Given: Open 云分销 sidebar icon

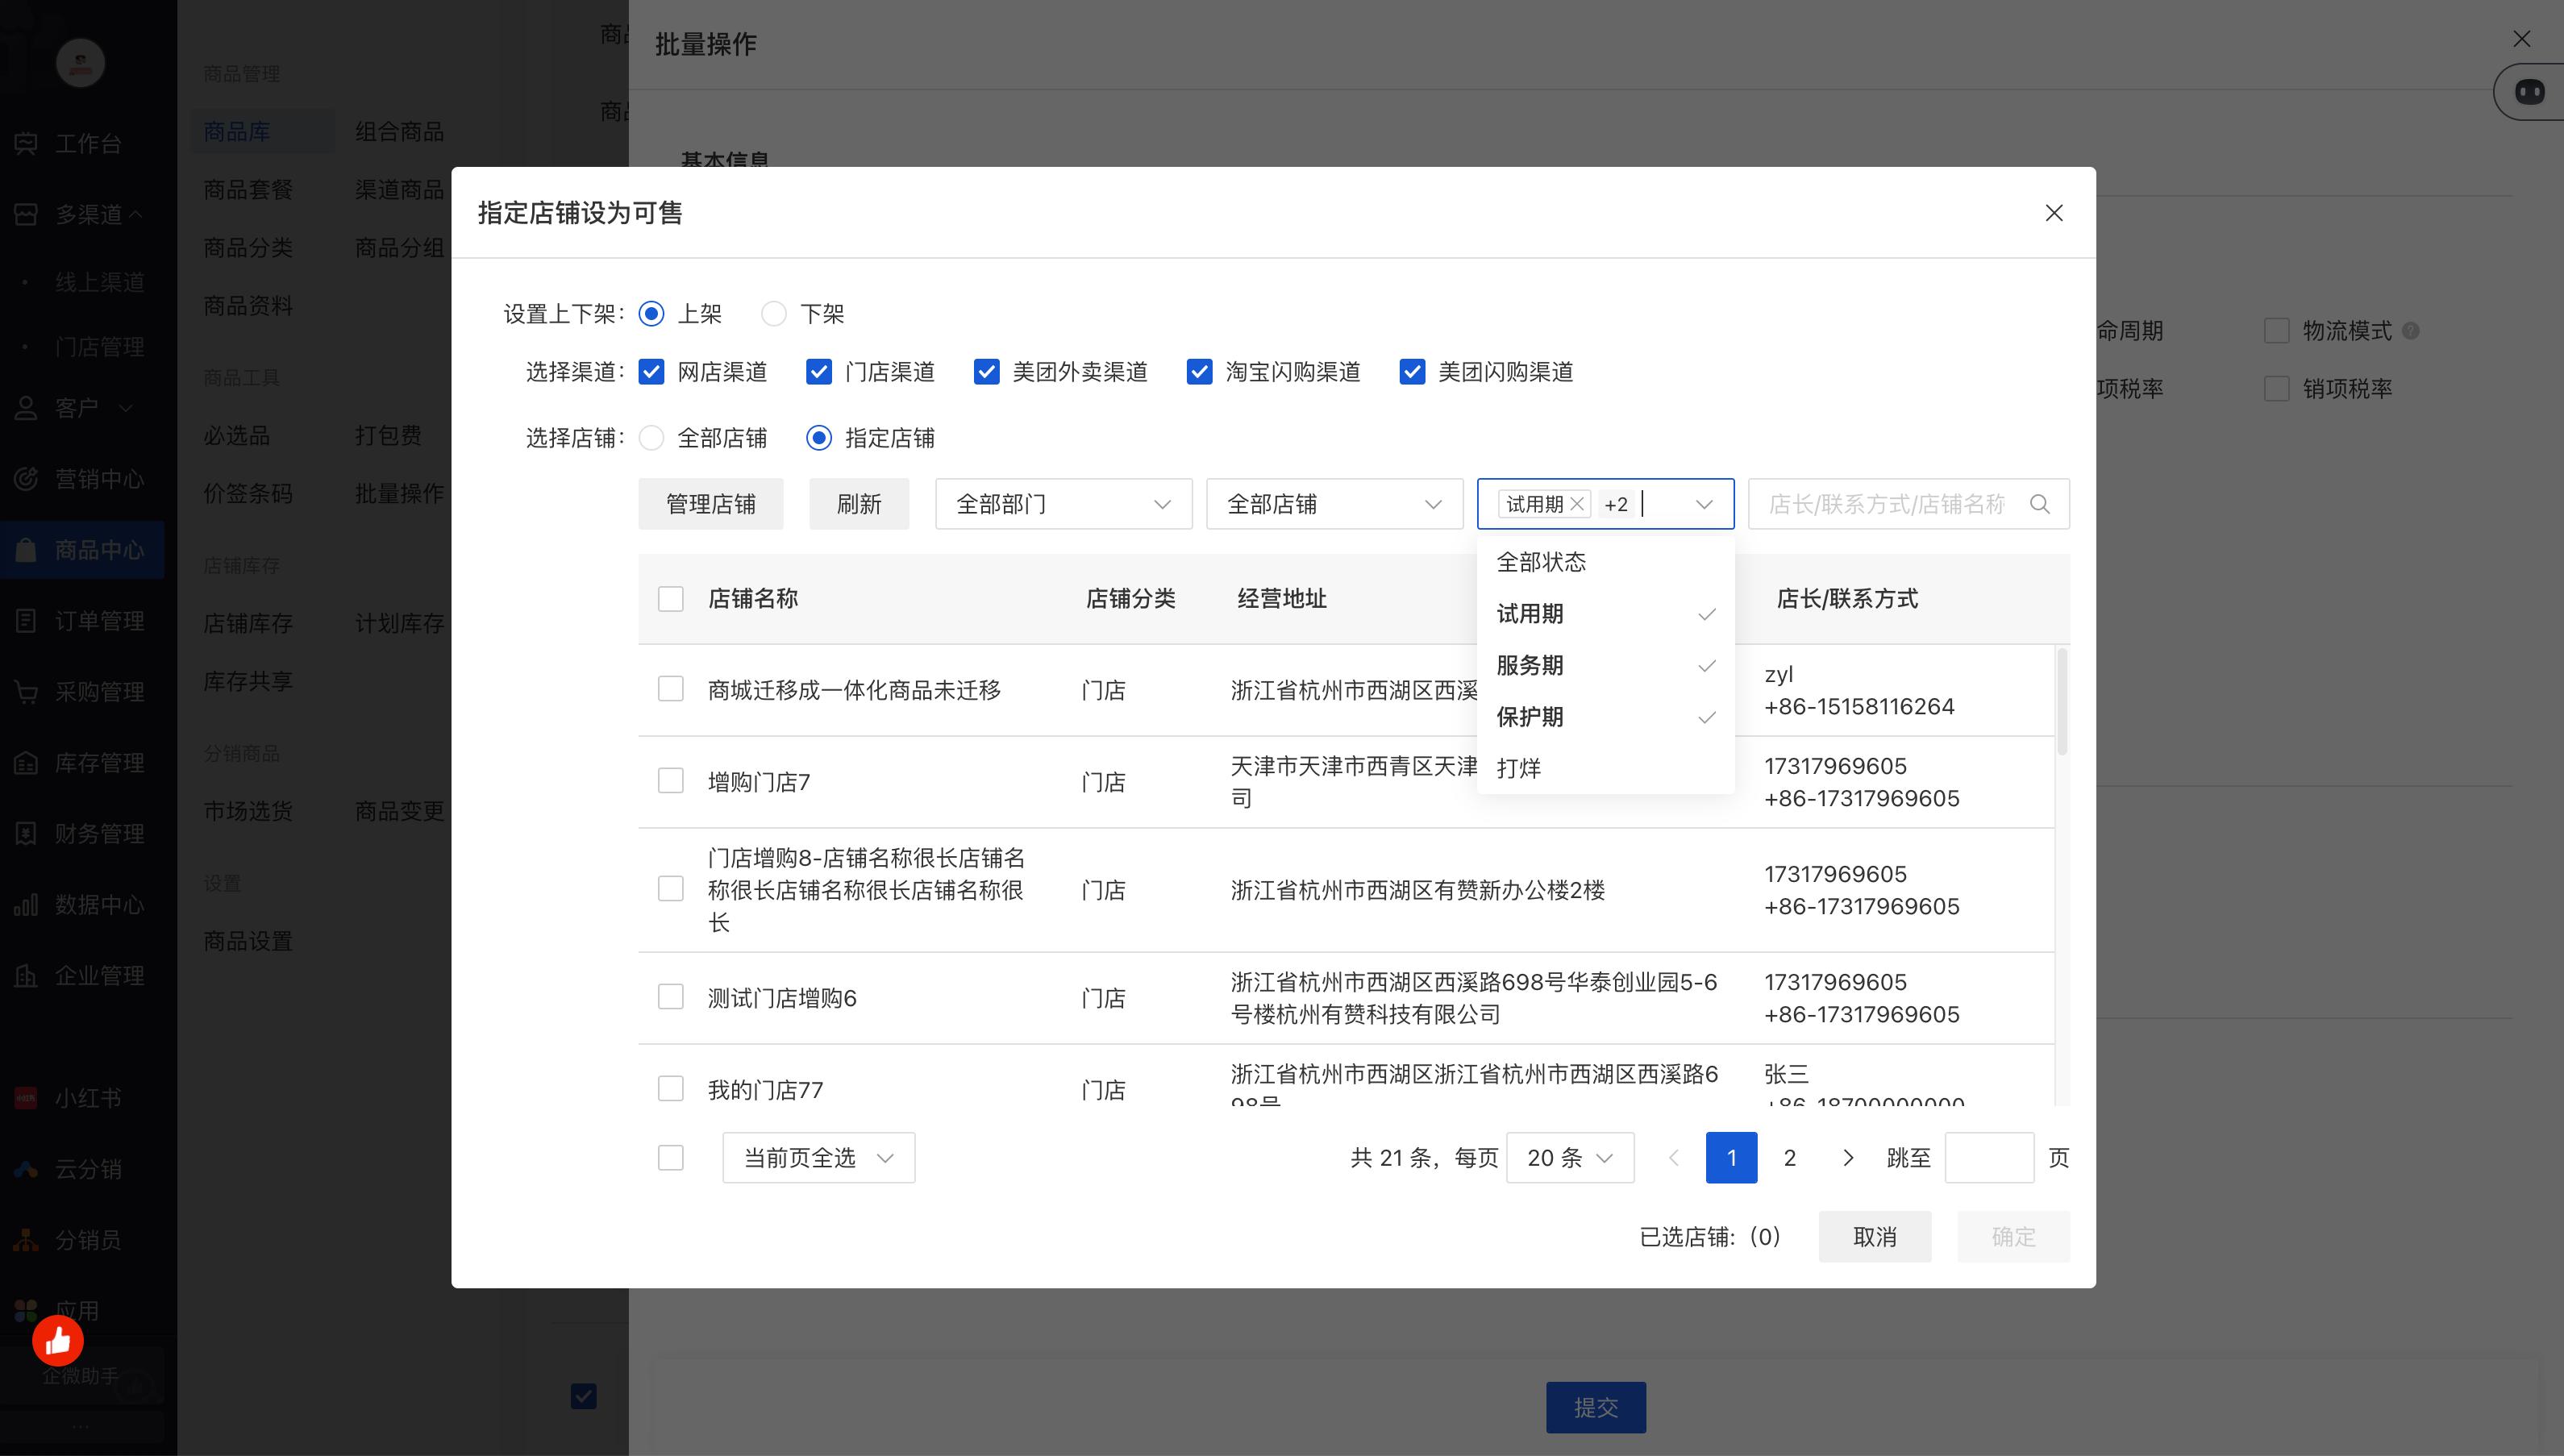Looking at the screenshot, I should click(26, 1169).
